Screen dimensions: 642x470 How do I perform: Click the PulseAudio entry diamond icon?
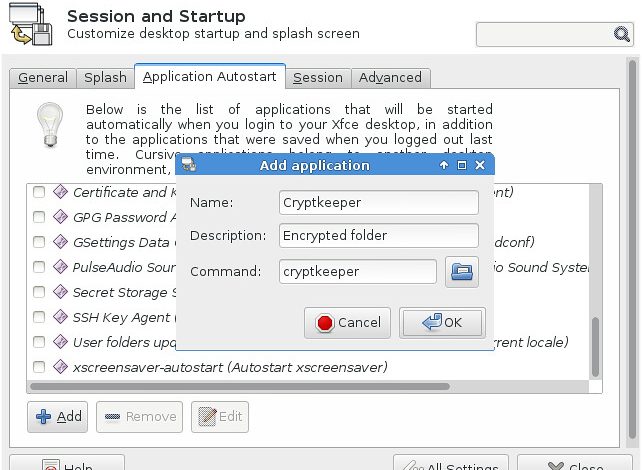[x=61, y=267]
